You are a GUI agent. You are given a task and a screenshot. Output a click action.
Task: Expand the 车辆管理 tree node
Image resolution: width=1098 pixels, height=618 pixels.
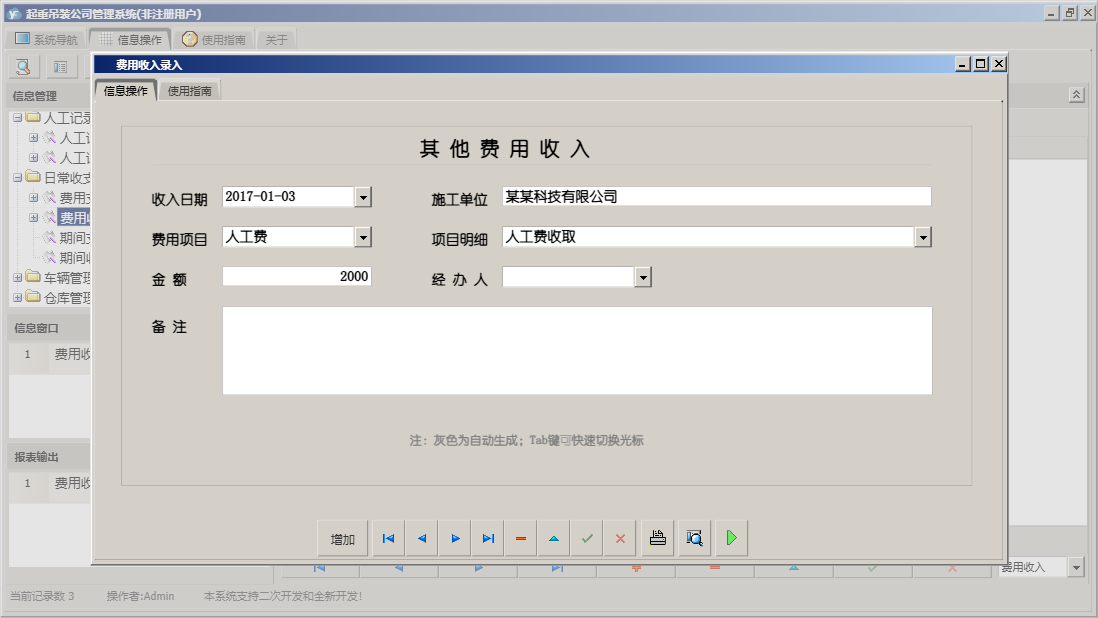(18, 277)
